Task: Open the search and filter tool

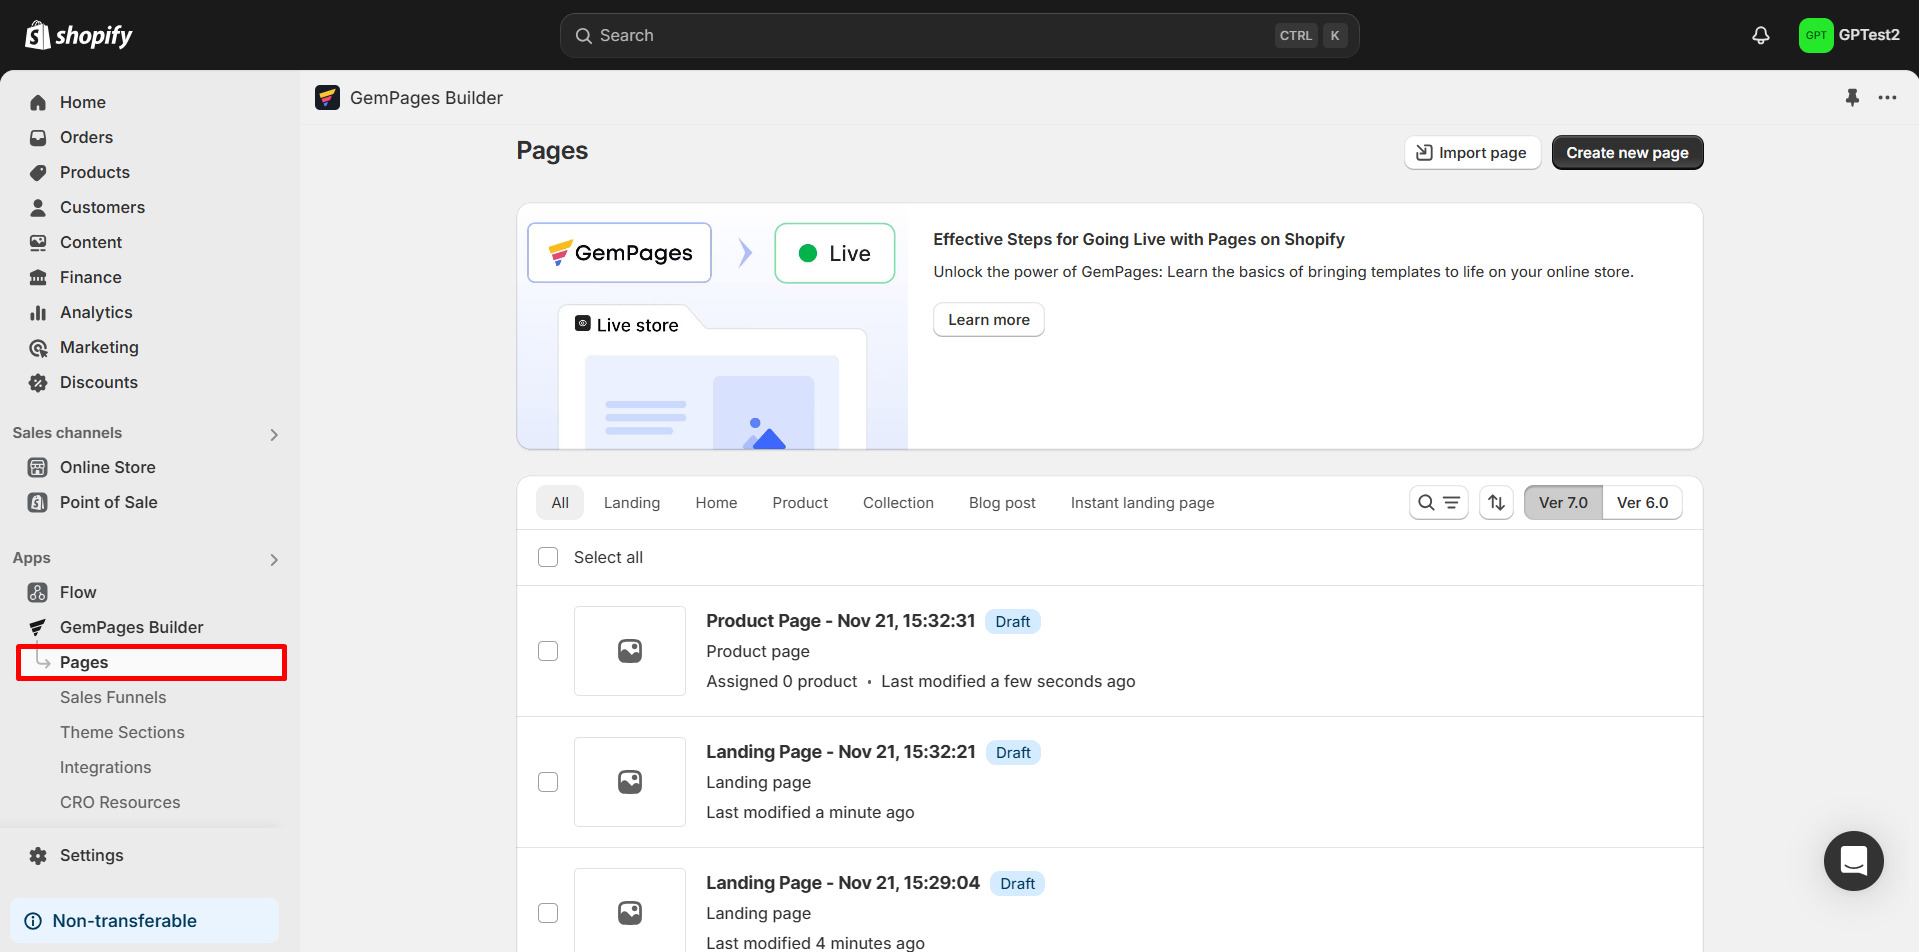Action: click(x=1438, y=503)
